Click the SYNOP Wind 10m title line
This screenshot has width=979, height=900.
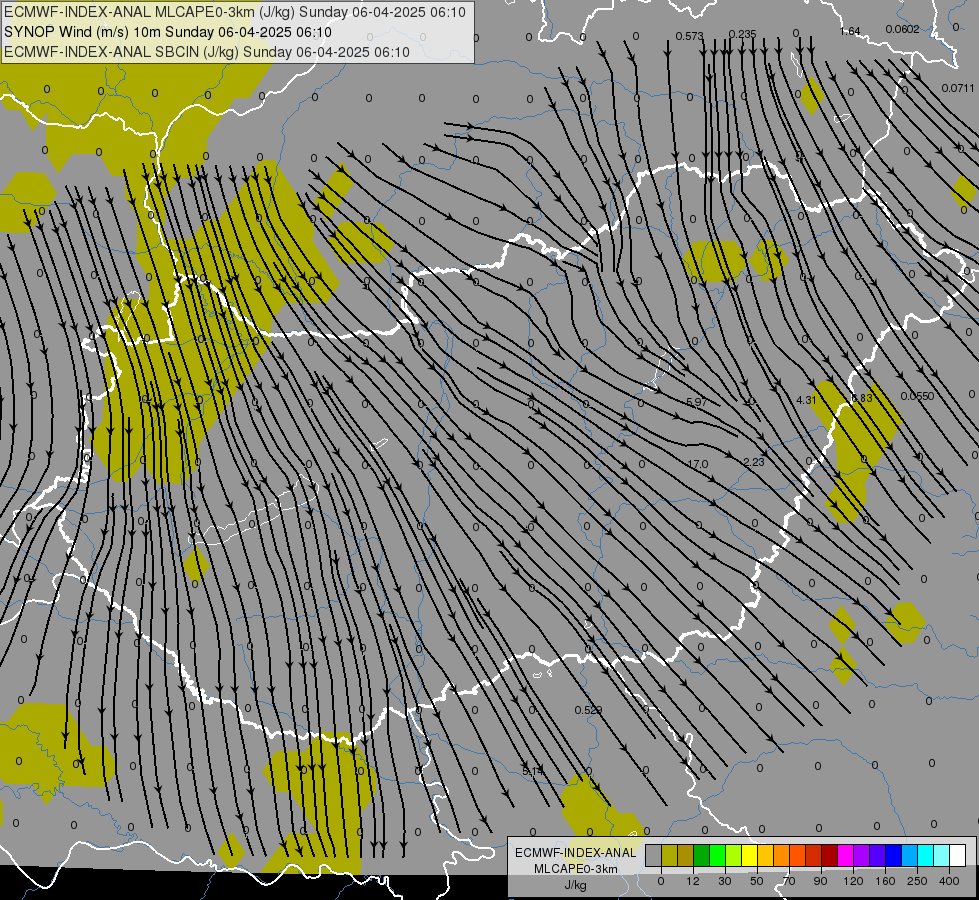click(168, 32)
